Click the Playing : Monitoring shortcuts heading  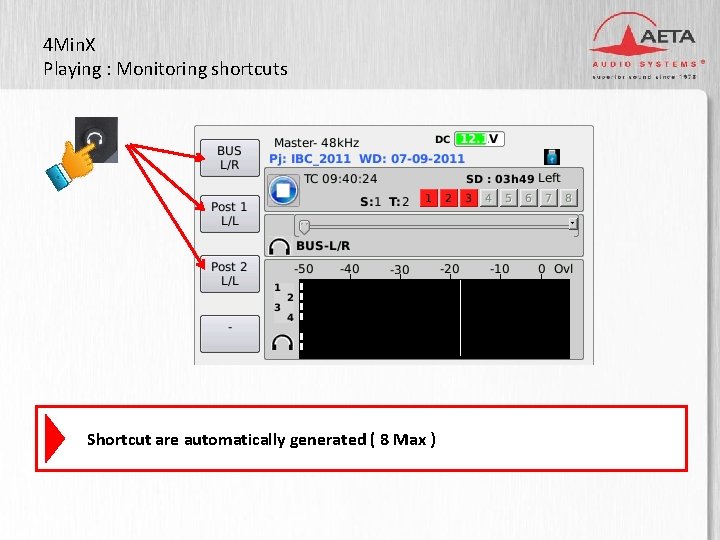(165, 70)
